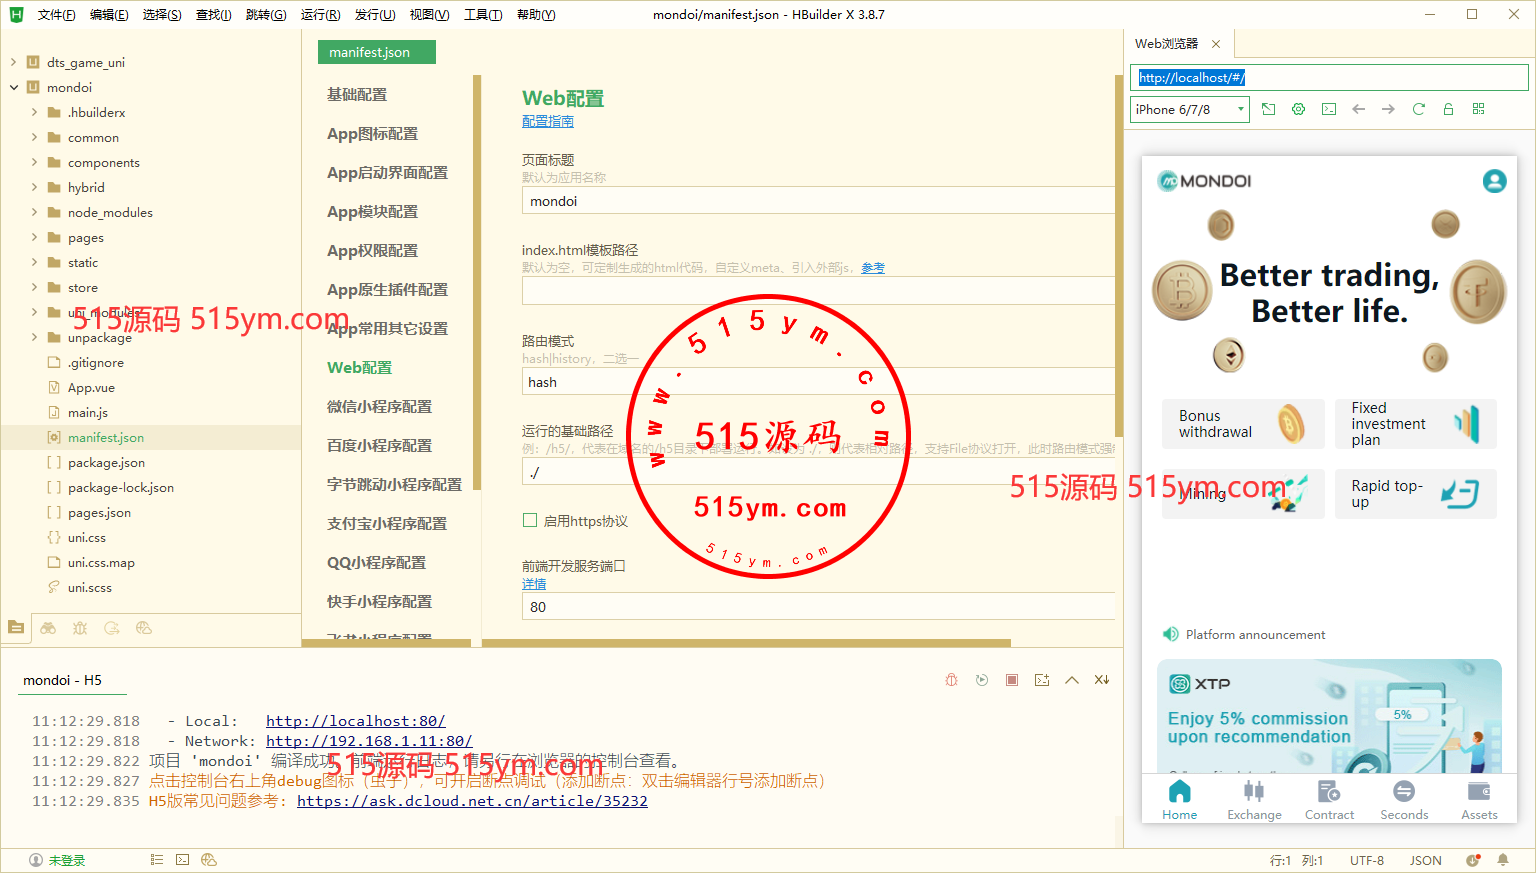Open the http://192.168.1.11:80/ network link

coord(369,741)
